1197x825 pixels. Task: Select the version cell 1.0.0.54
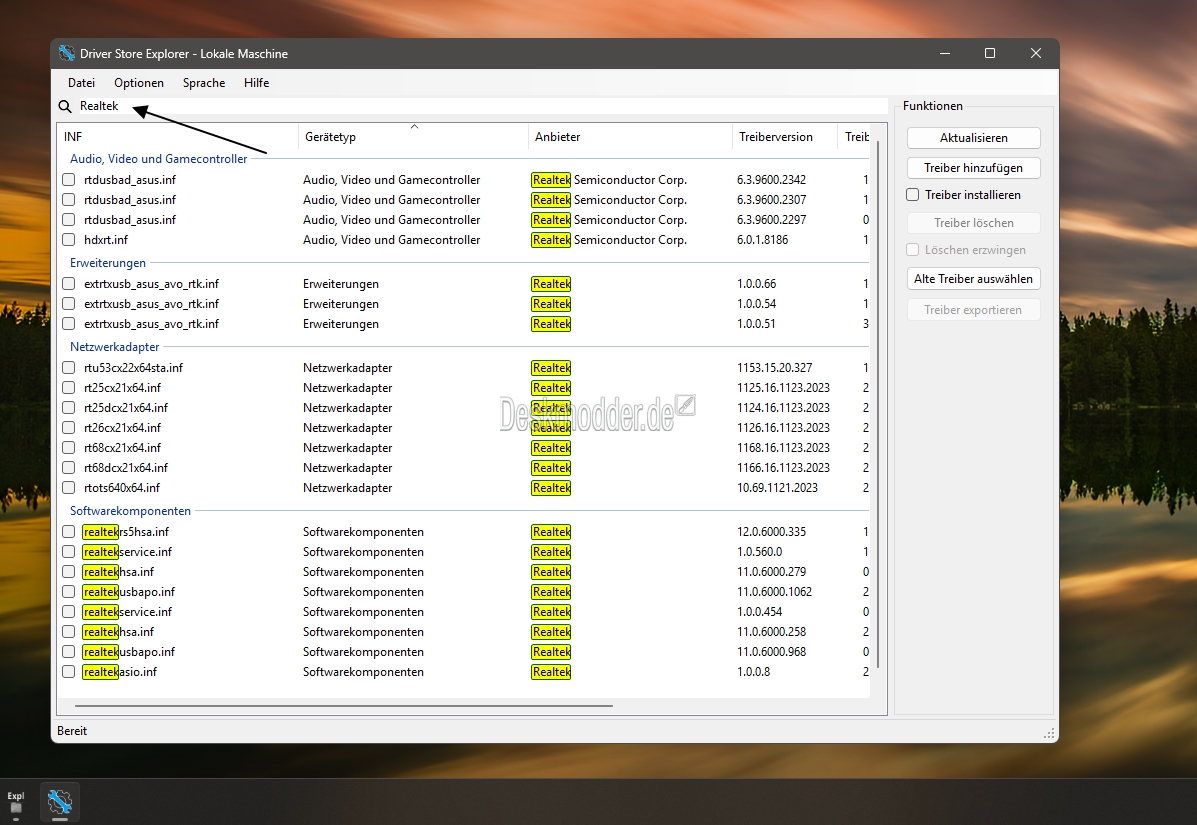click(757, 304)
